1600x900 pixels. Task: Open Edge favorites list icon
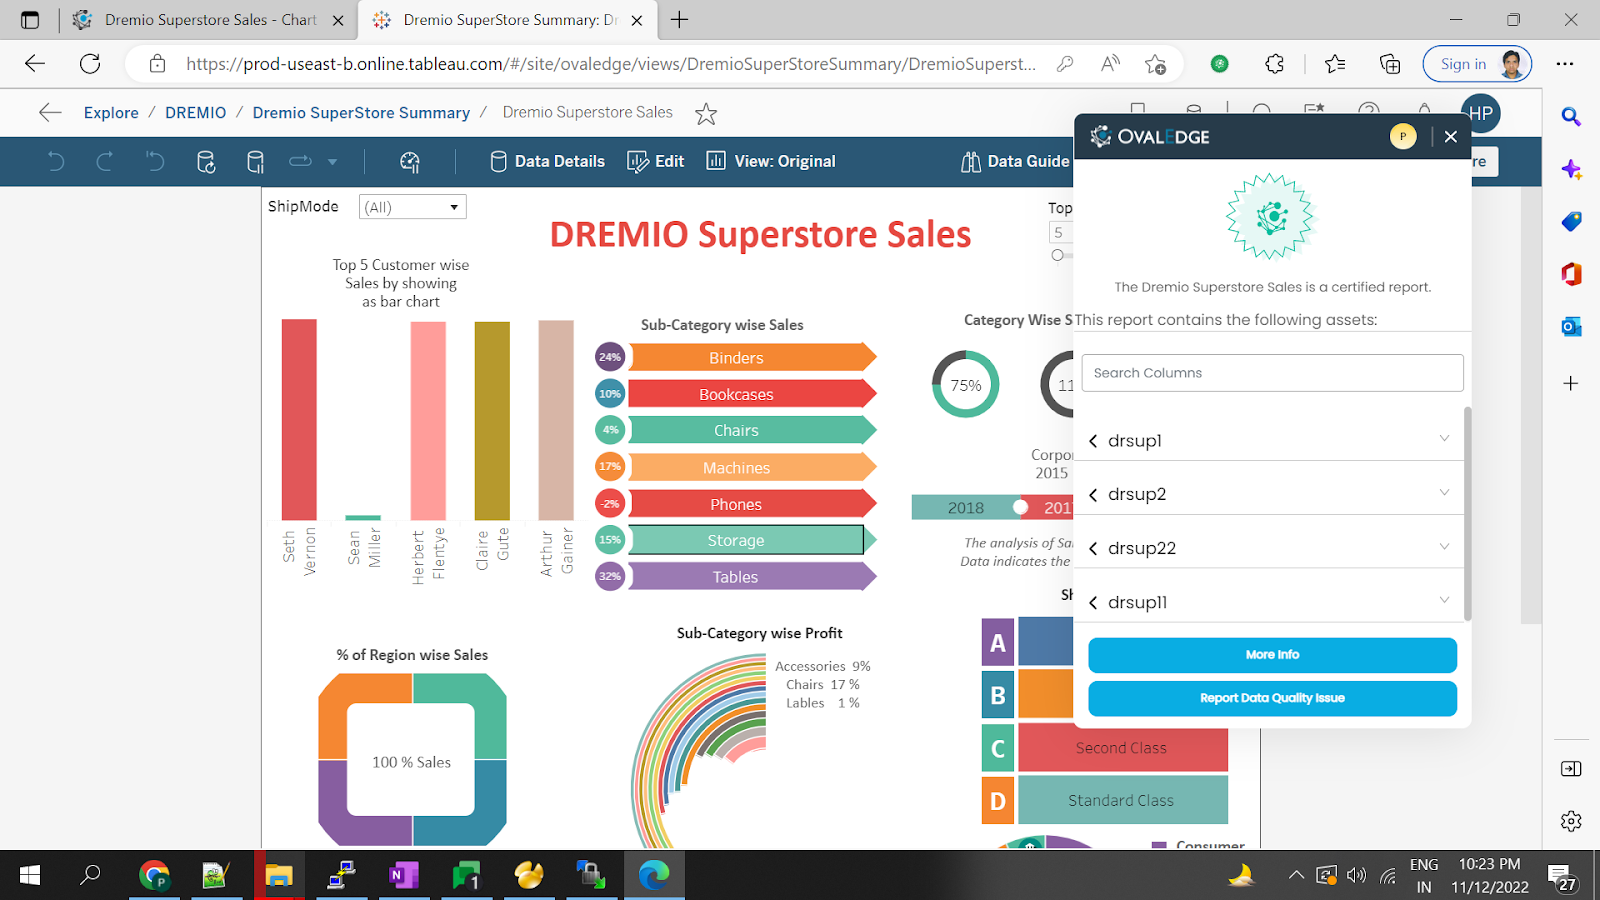pyautogui.click(x=1335, y=64)
